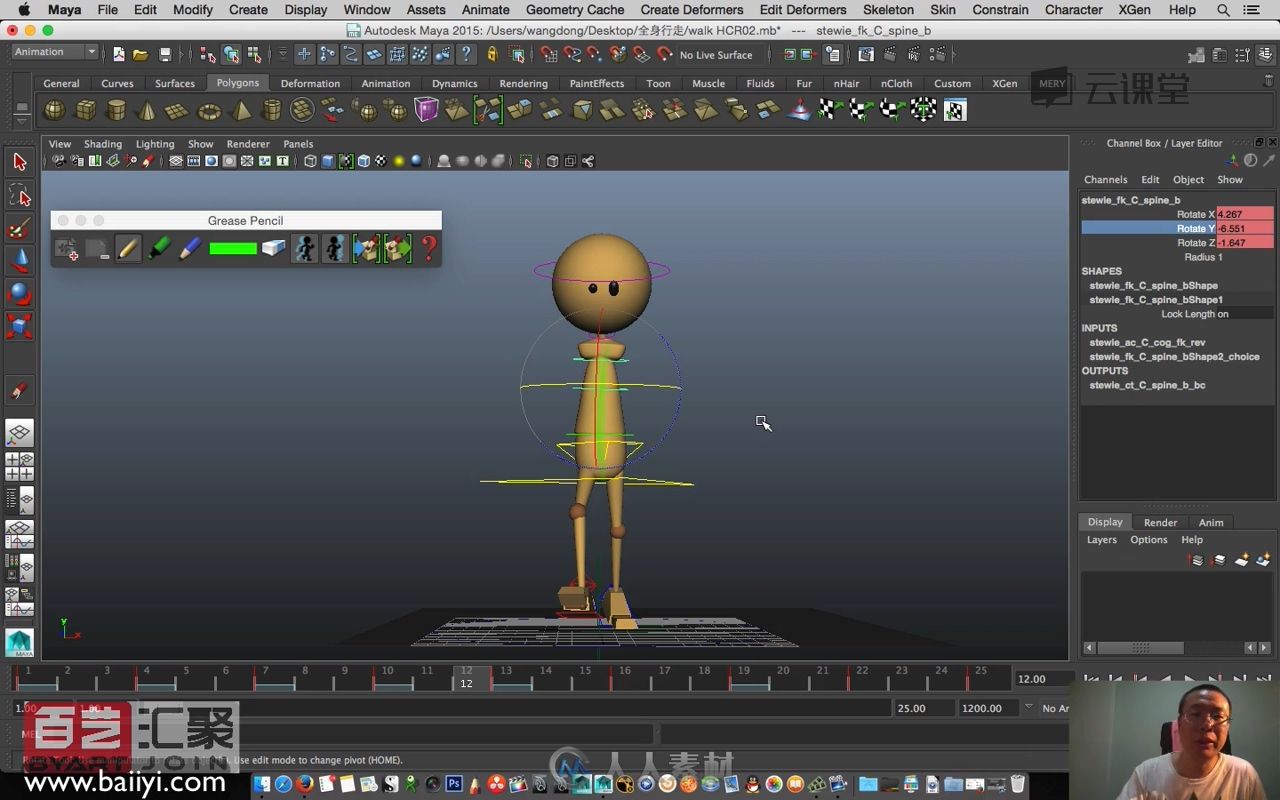The height and width of the screenshot is (800, 1280).
Task: Open the viewport Lighting menu
Action: (155, 144)
